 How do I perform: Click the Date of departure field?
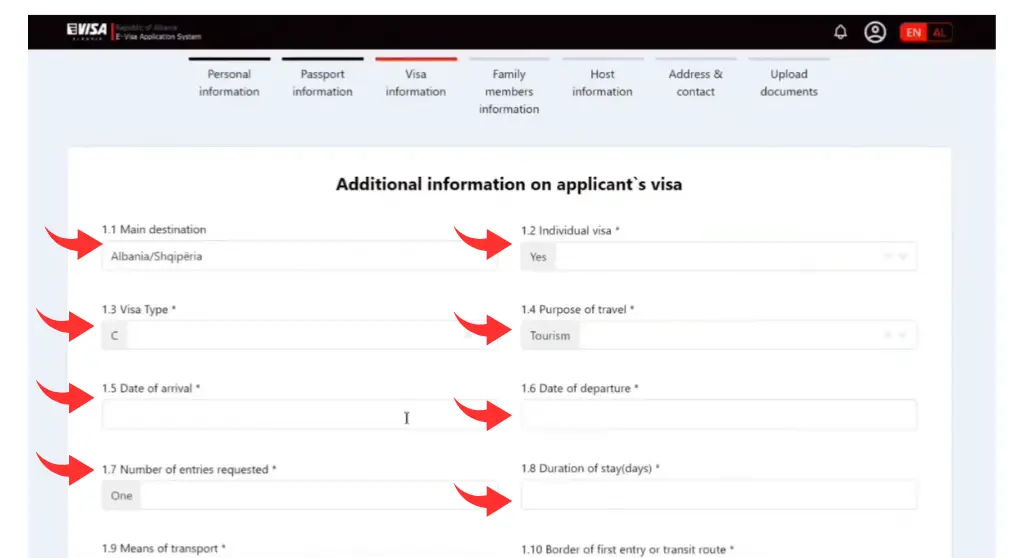coord(718,415)
